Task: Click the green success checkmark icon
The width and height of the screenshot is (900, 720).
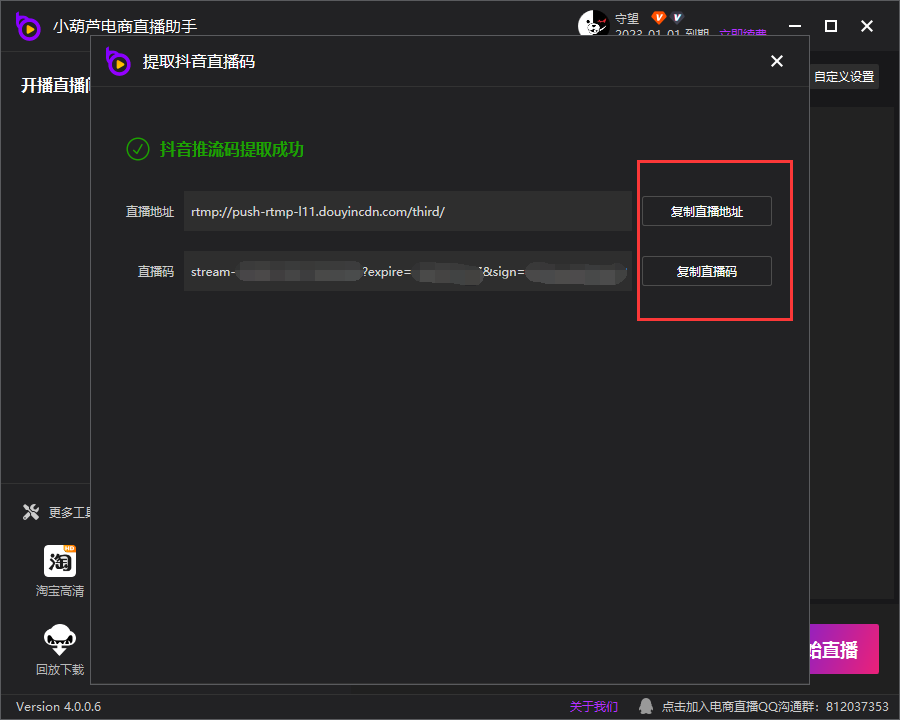Action: (137, 149)
